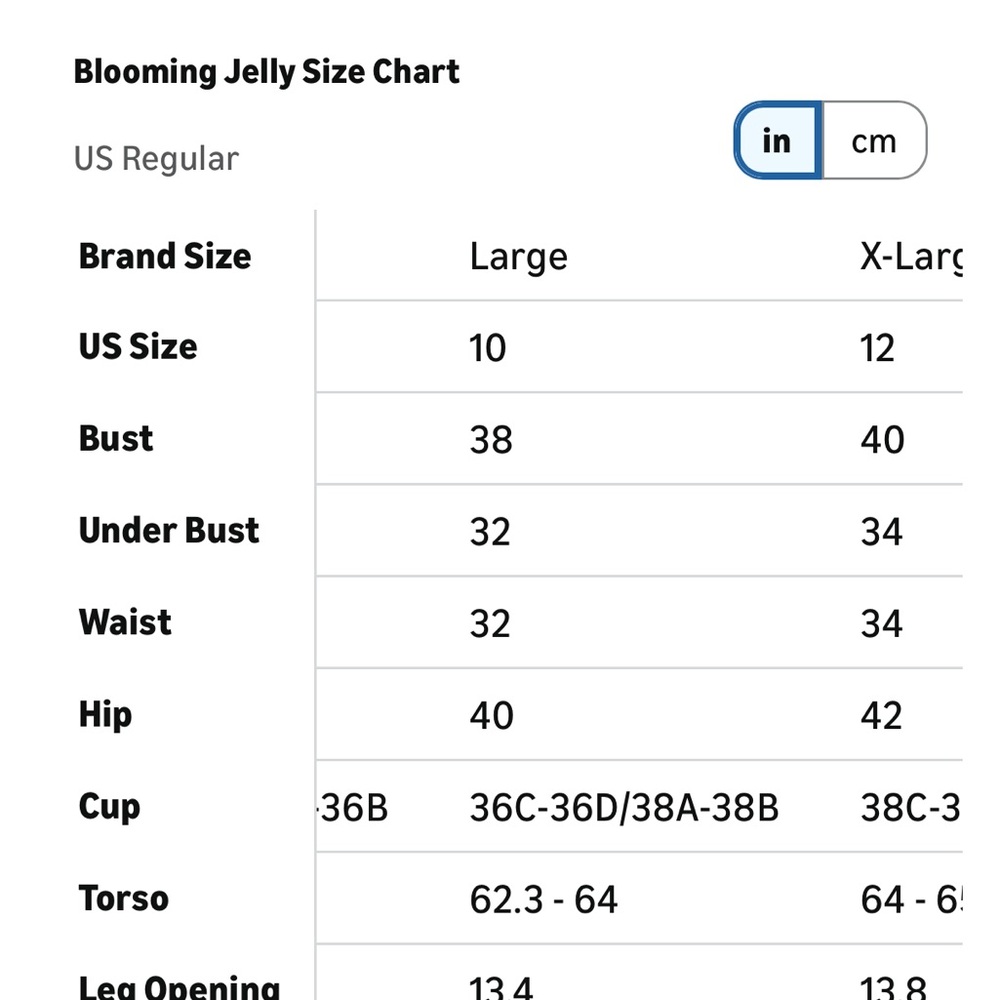This screenshot has width=1000, height=1000.
Task: Click the US Size row label
Action: pos(138,347)
